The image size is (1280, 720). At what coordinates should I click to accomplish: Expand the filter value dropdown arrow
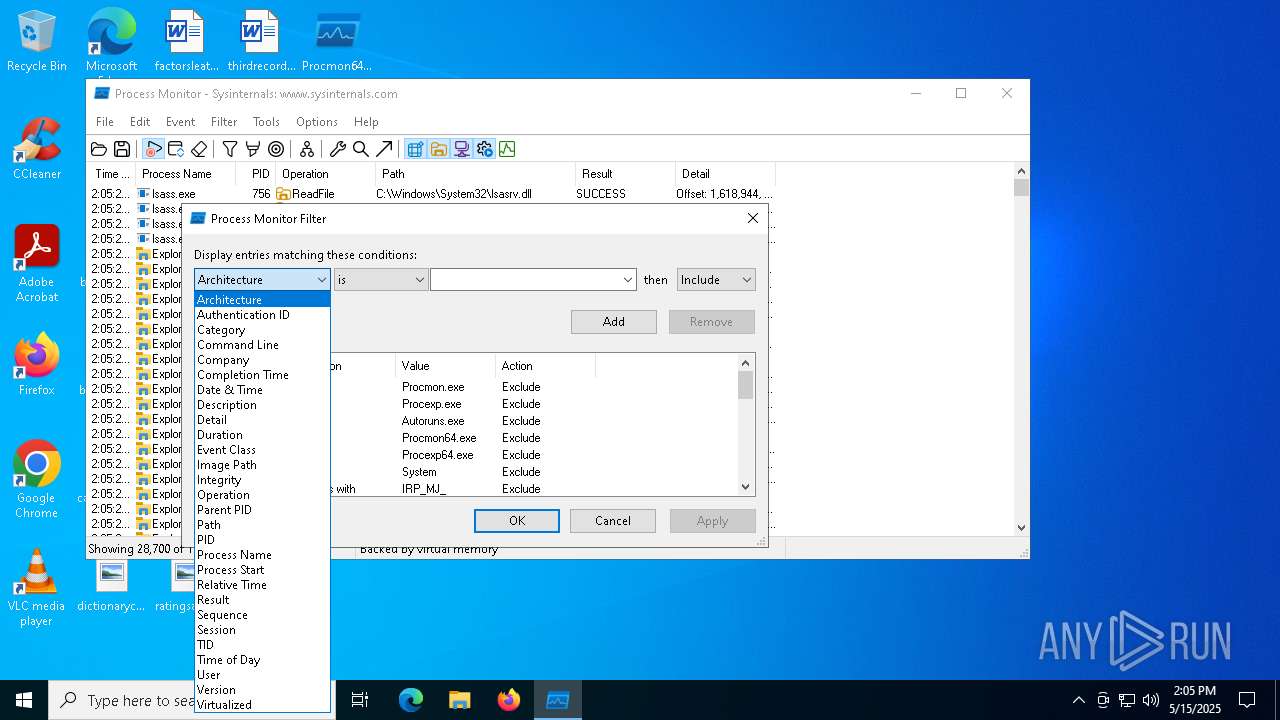click(627, 280)
